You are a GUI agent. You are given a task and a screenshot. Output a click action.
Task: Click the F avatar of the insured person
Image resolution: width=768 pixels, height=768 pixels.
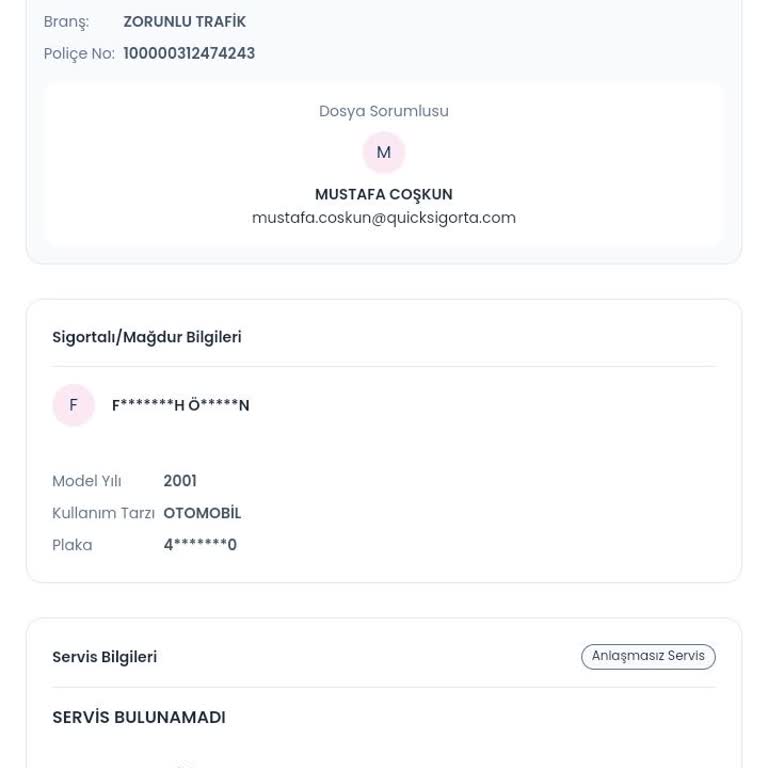click(x=73, y=405)
